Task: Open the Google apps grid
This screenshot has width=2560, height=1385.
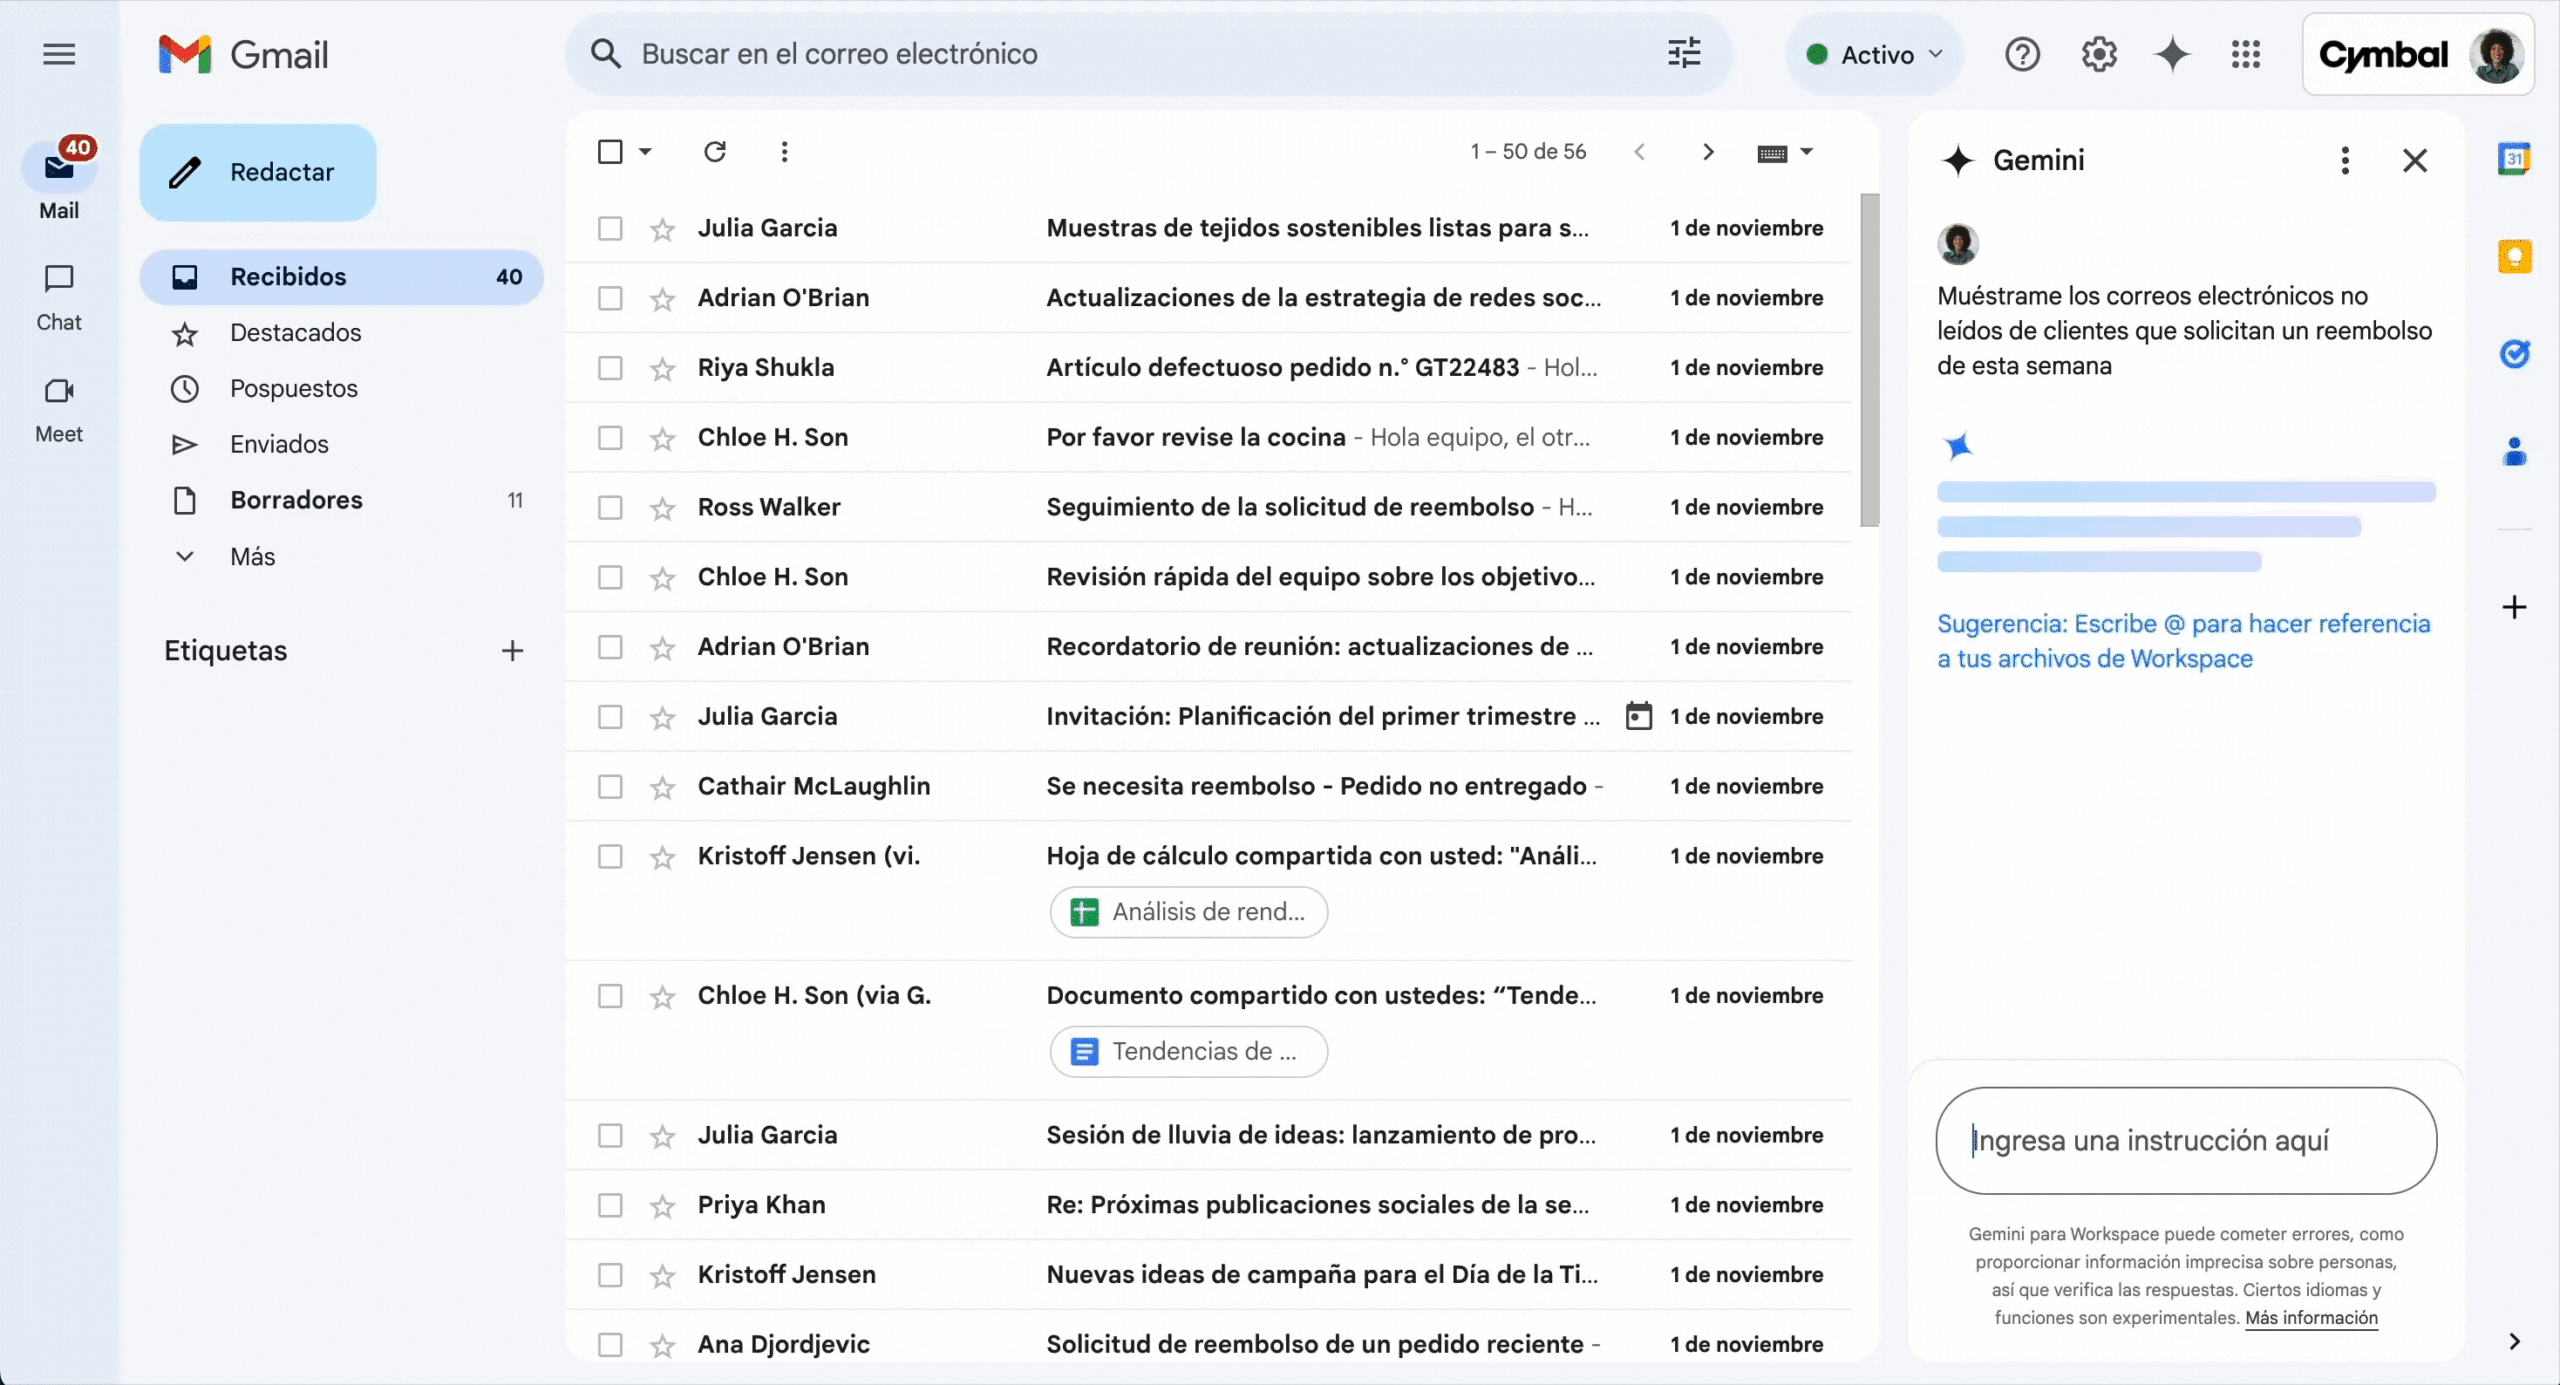Action: [x=2246, y=54]
